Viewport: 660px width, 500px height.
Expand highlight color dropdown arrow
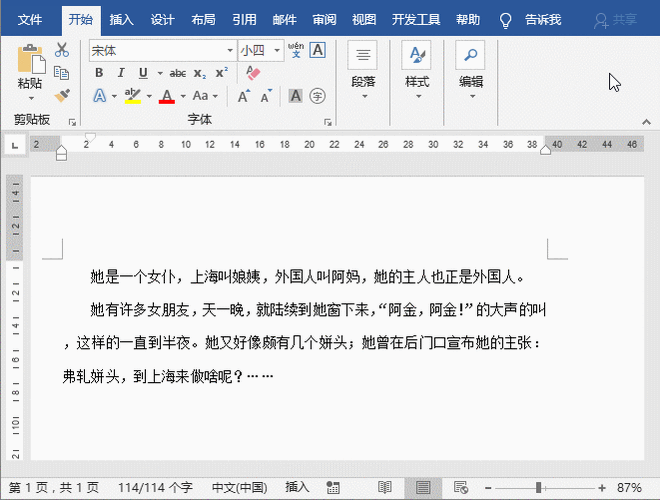[x=149, y=96]
